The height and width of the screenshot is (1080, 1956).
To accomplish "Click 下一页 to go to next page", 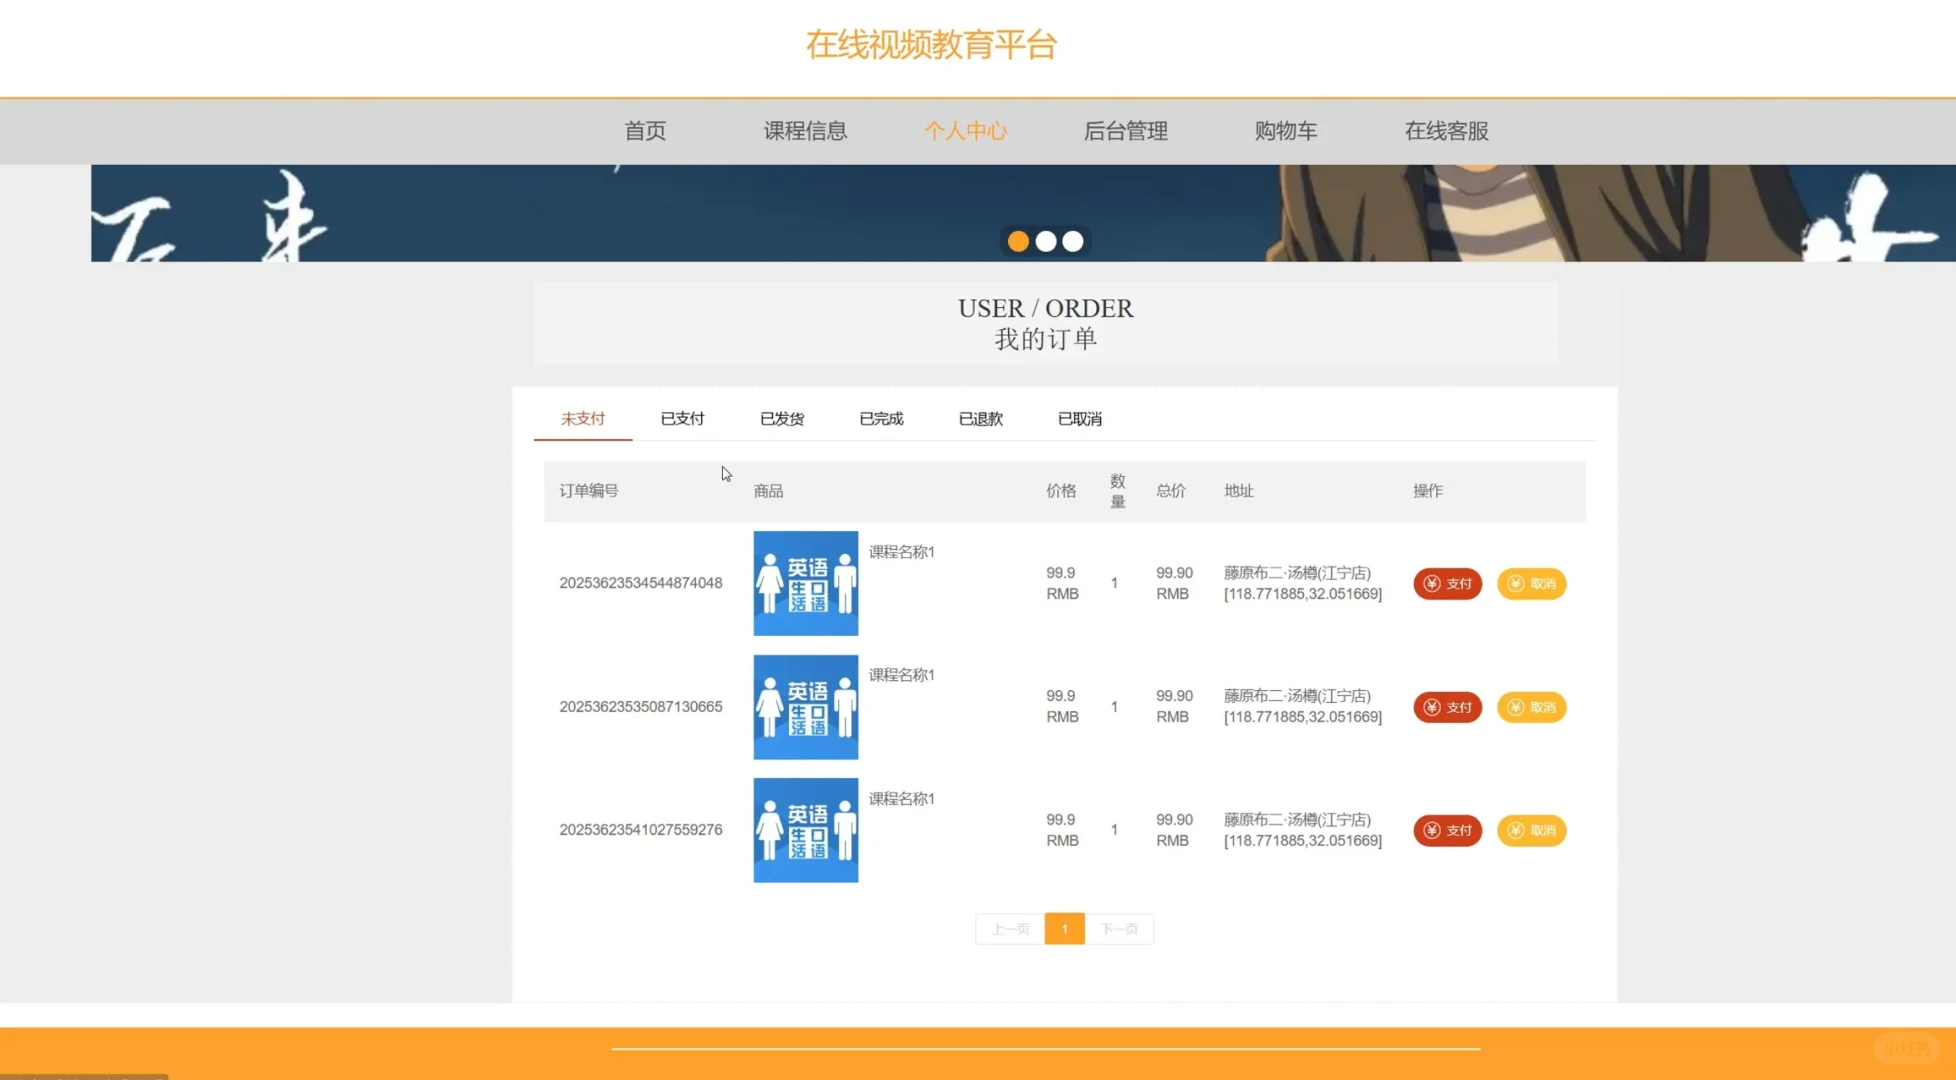I will (1120, 928).
